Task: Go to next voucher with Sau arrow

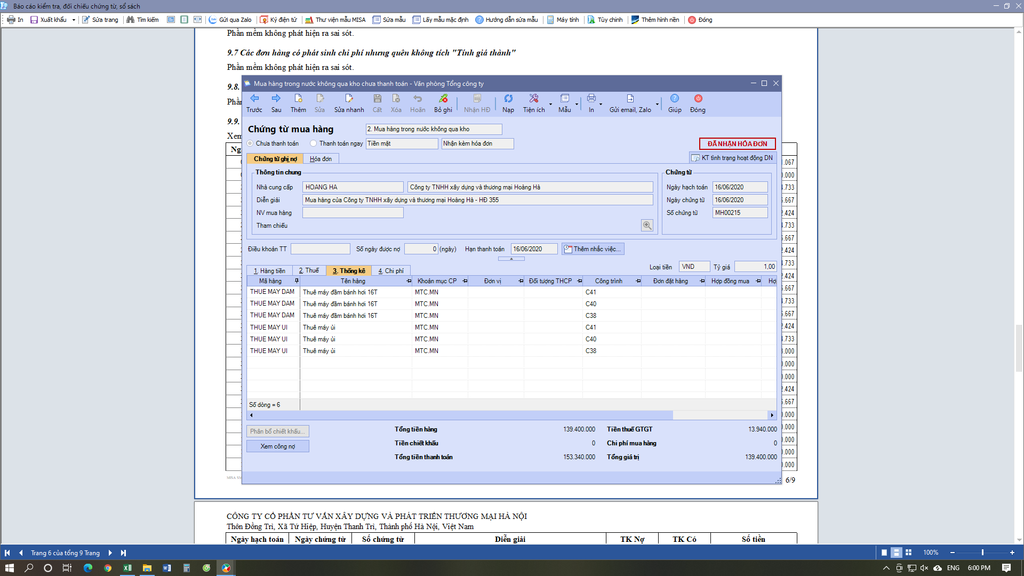Action: click(x=276, y=103)
